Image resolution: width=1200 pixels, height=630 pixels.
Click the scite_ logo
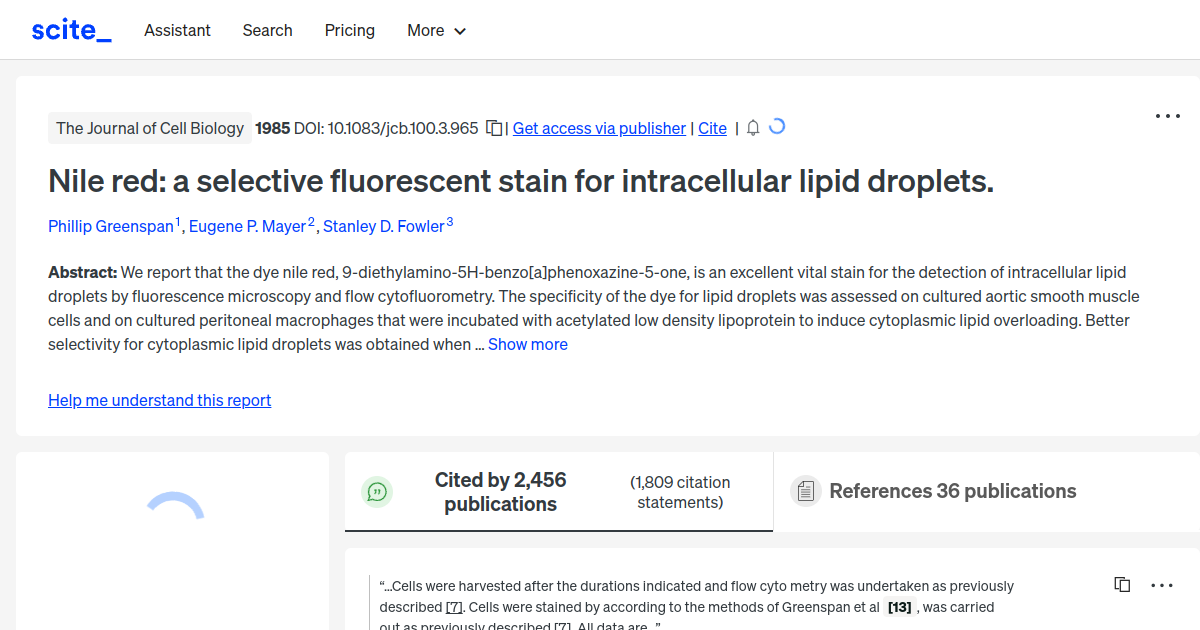click(70, 29)
